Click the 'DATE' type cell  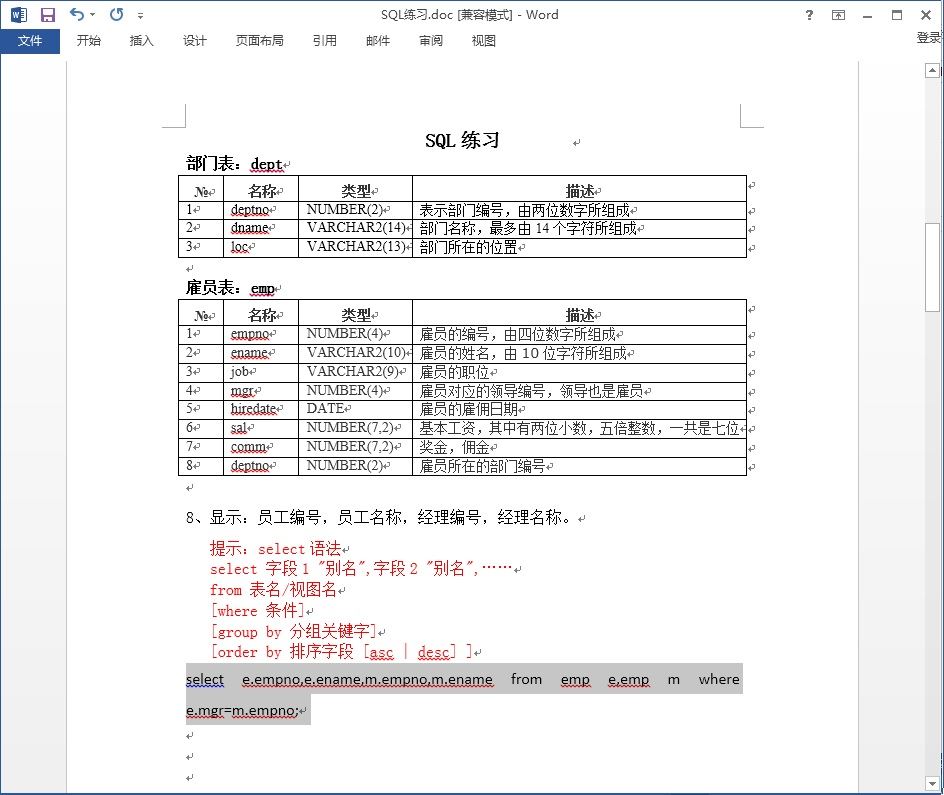click(x=355, y=409)
